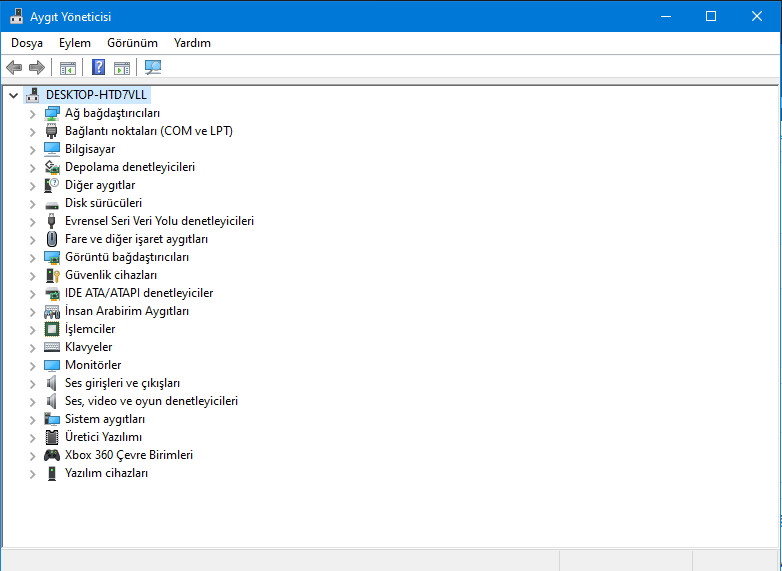Click the scan for hardware changes icon
782x571 pixels.
point(153,67)
